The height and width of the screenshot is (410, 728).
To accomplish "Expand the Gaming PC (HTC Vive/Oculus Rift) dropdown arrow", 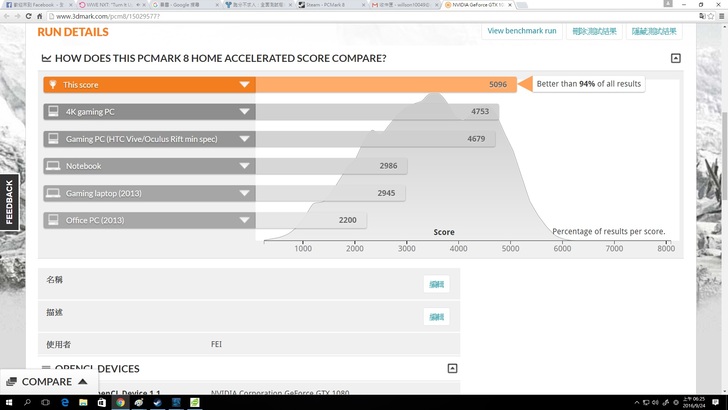I will (245, 138).
